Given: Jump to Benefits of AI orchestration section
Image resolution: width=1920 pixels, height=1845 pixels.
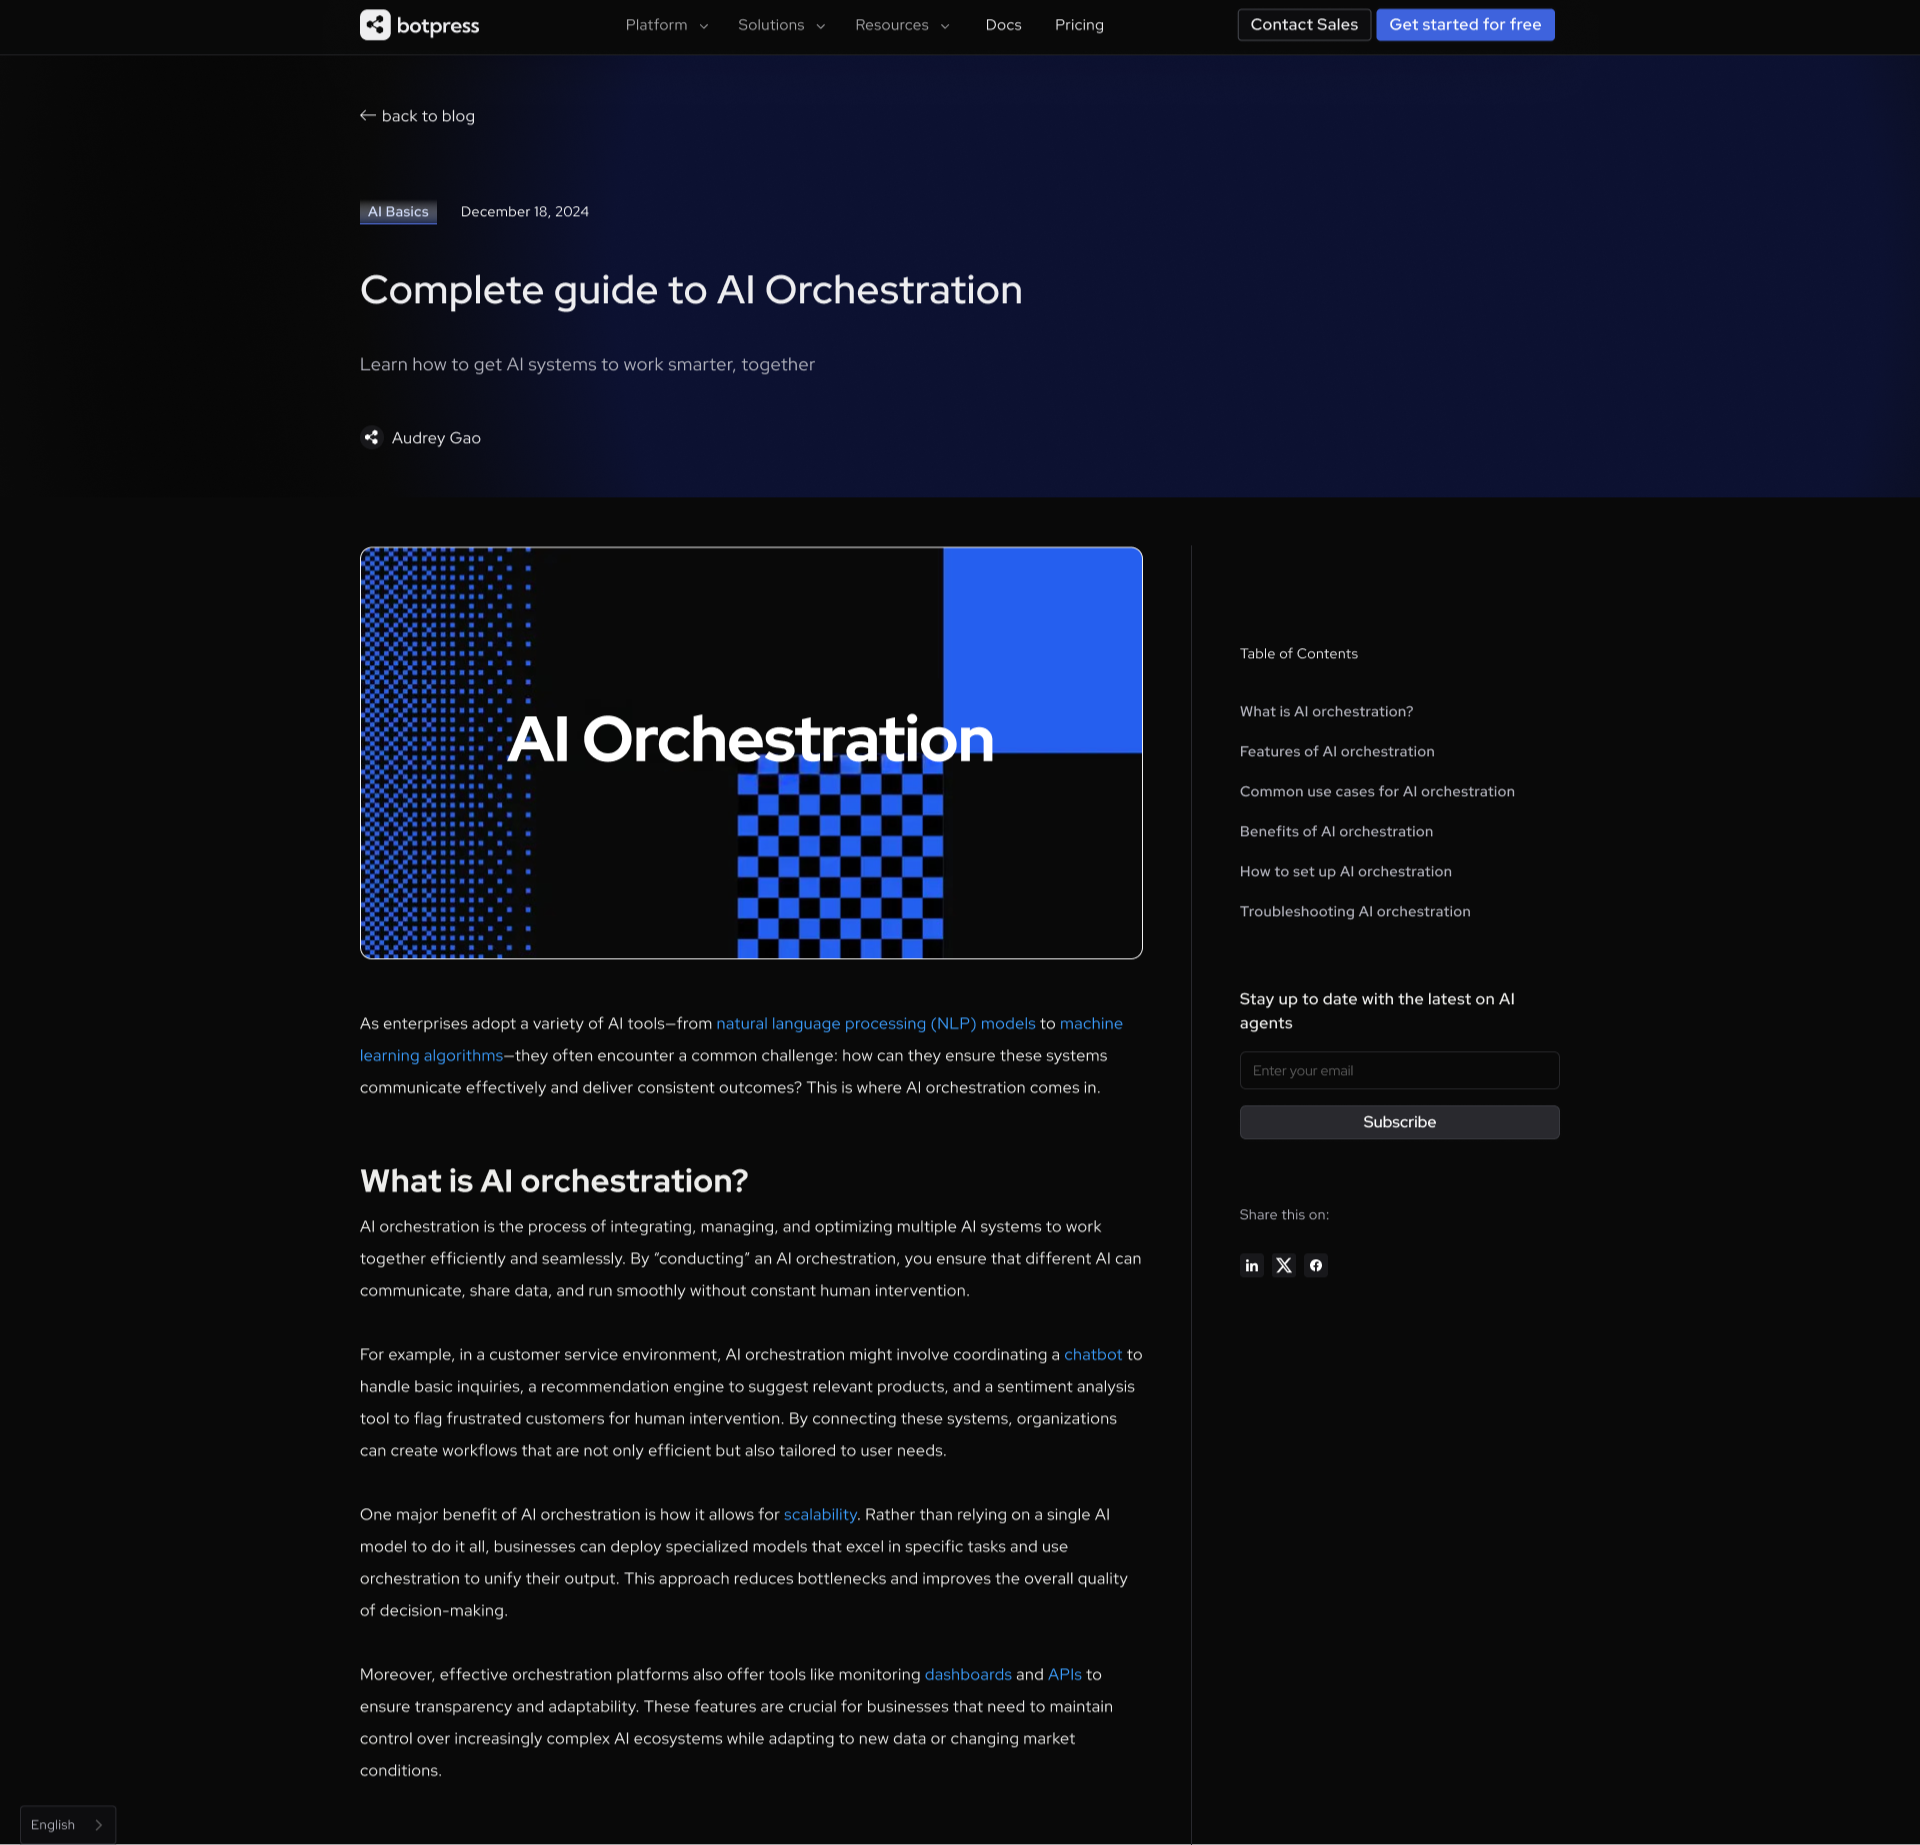Looking at the screenshot, I should 1336,831.
